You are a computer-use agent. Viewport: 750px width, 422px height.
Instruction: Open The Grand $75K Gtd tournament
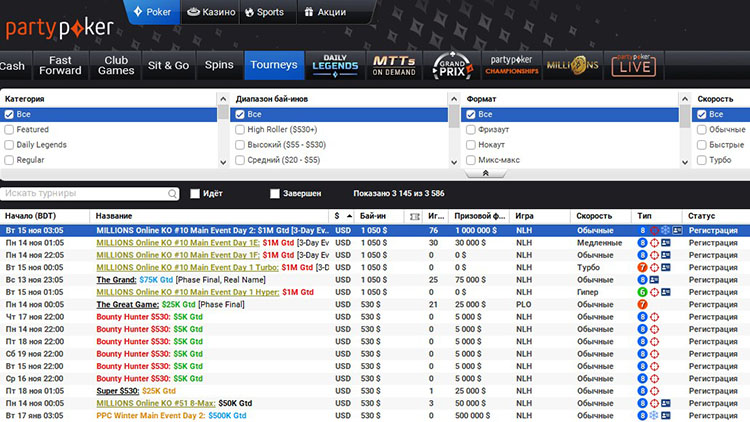(x=116, y=280)
